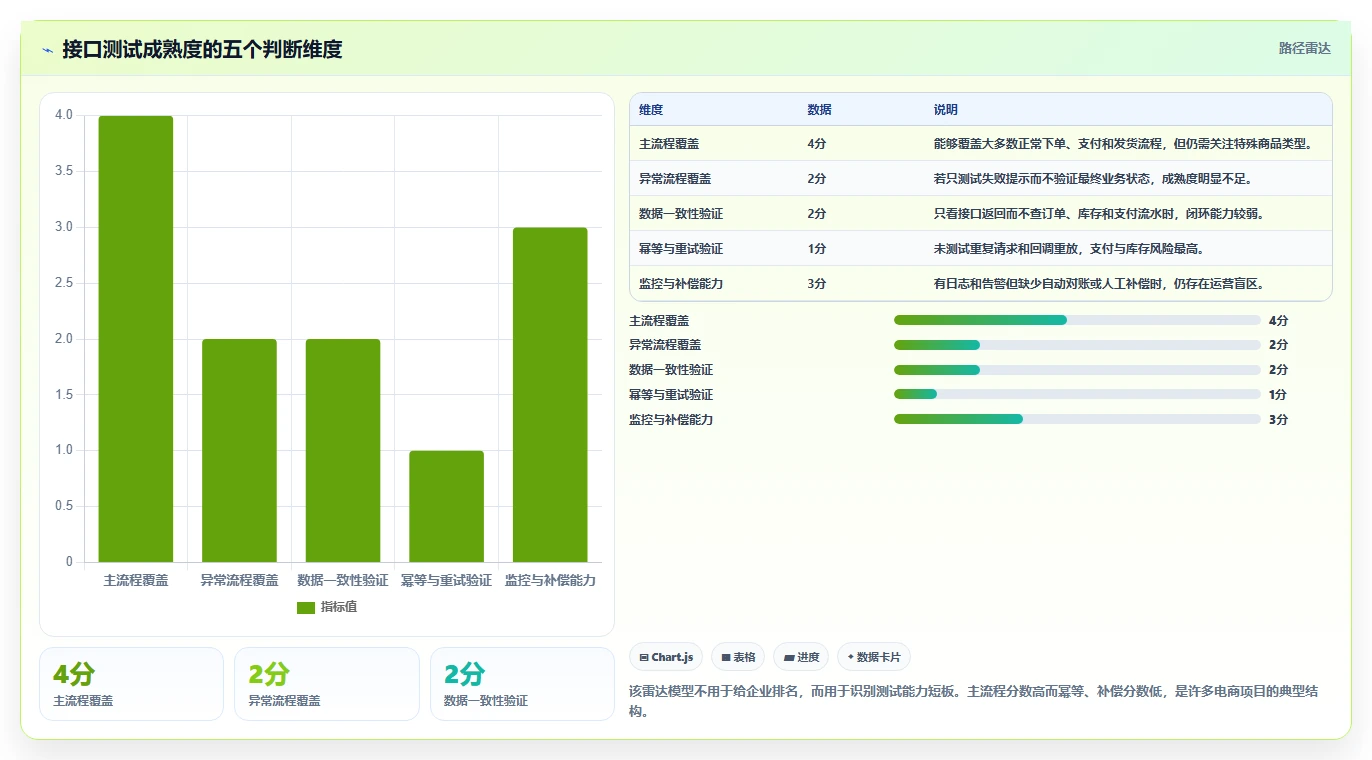1372x760 pixels.
Task: Click the lightning icon beside the page title
Action: (47, 50)
